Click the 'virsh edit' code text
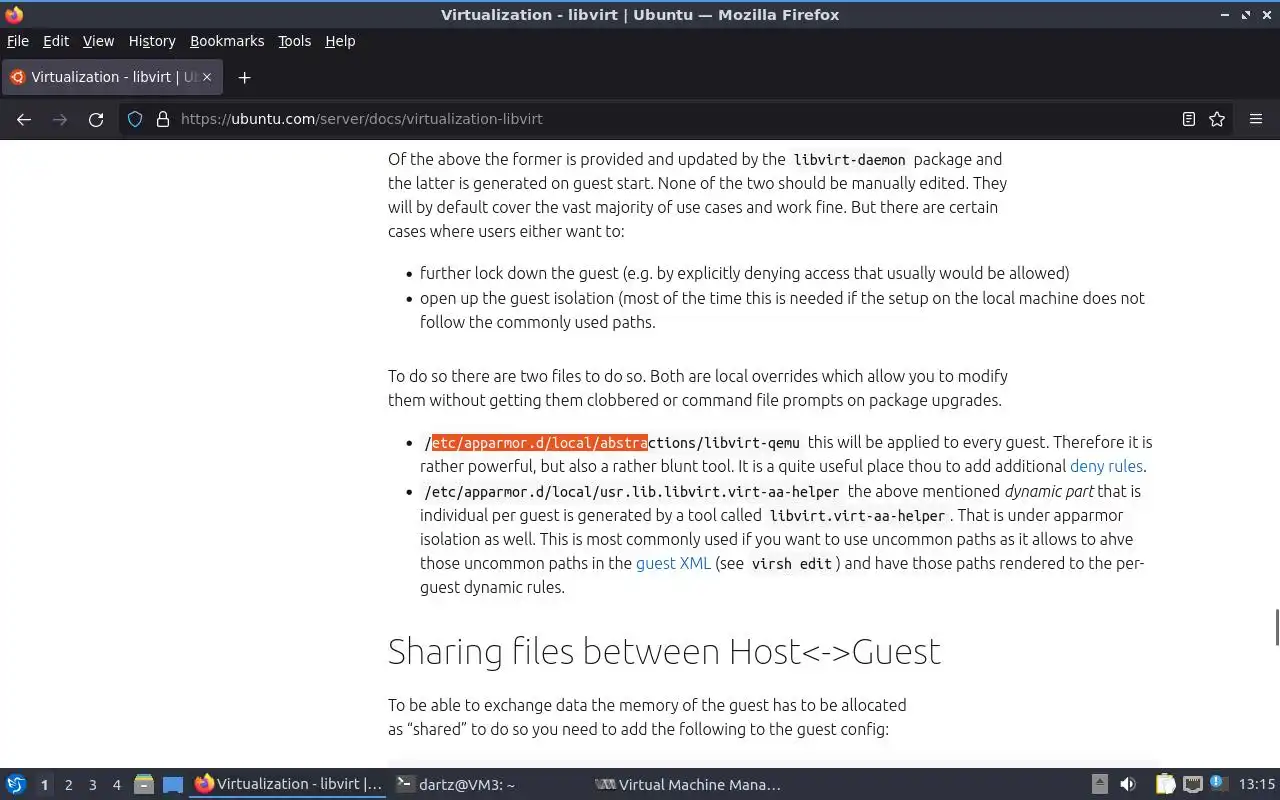Viewport: 1280px width, 800px height. (x=792, y=563)
